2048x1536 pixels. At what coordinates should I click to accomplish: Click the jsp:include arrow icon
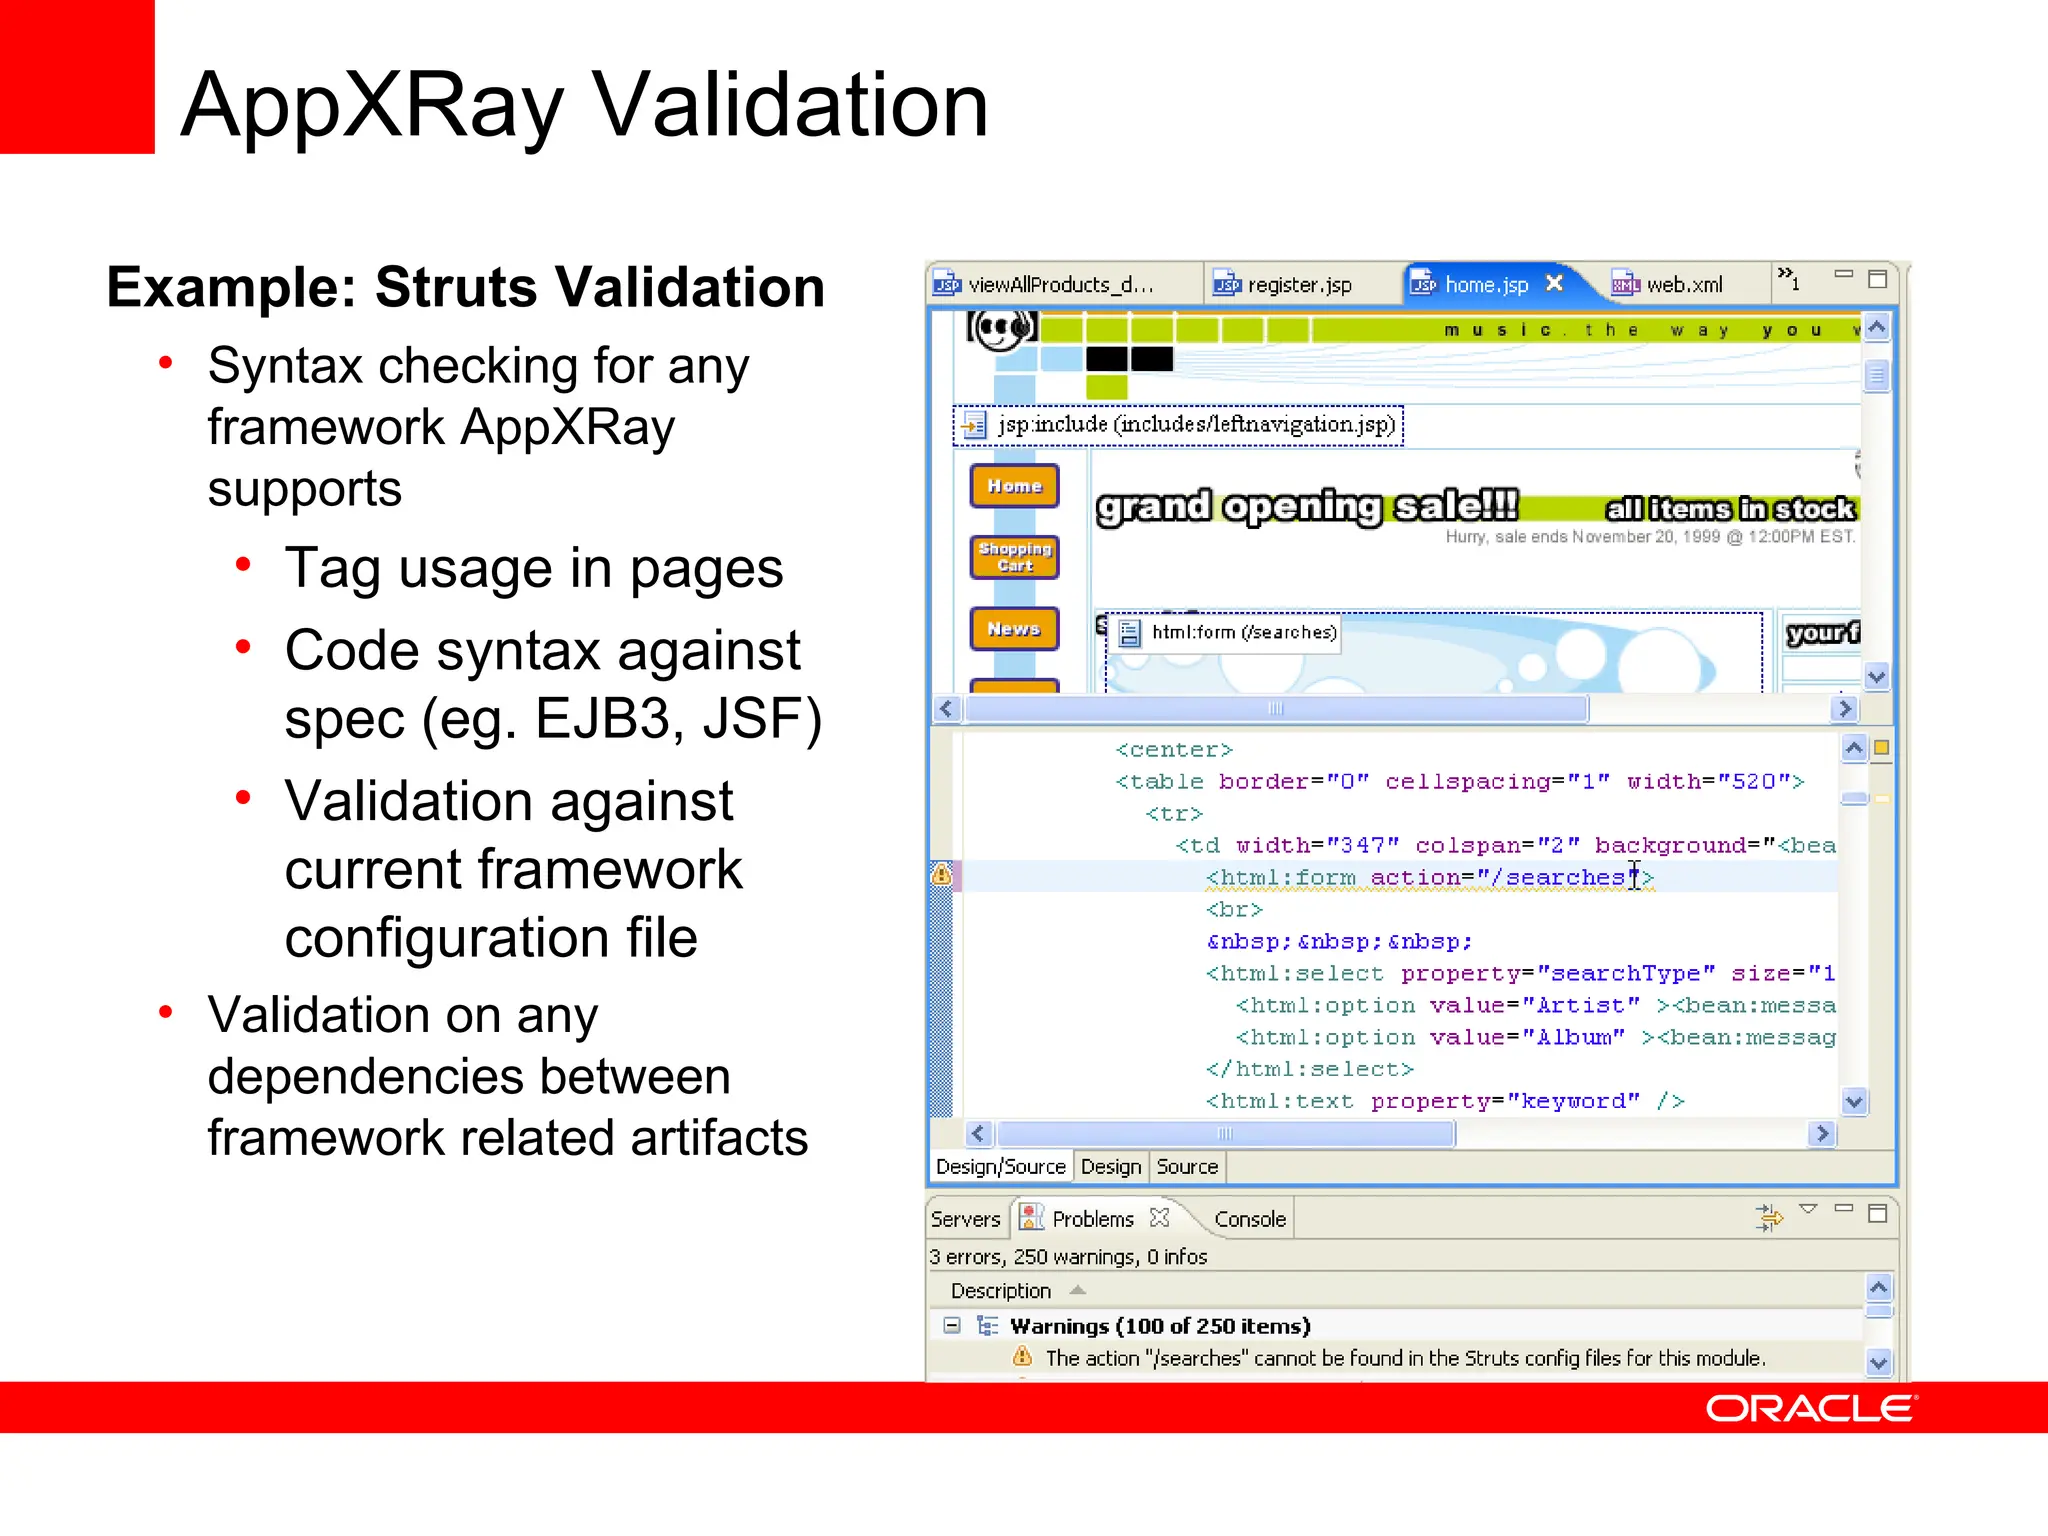974,426
